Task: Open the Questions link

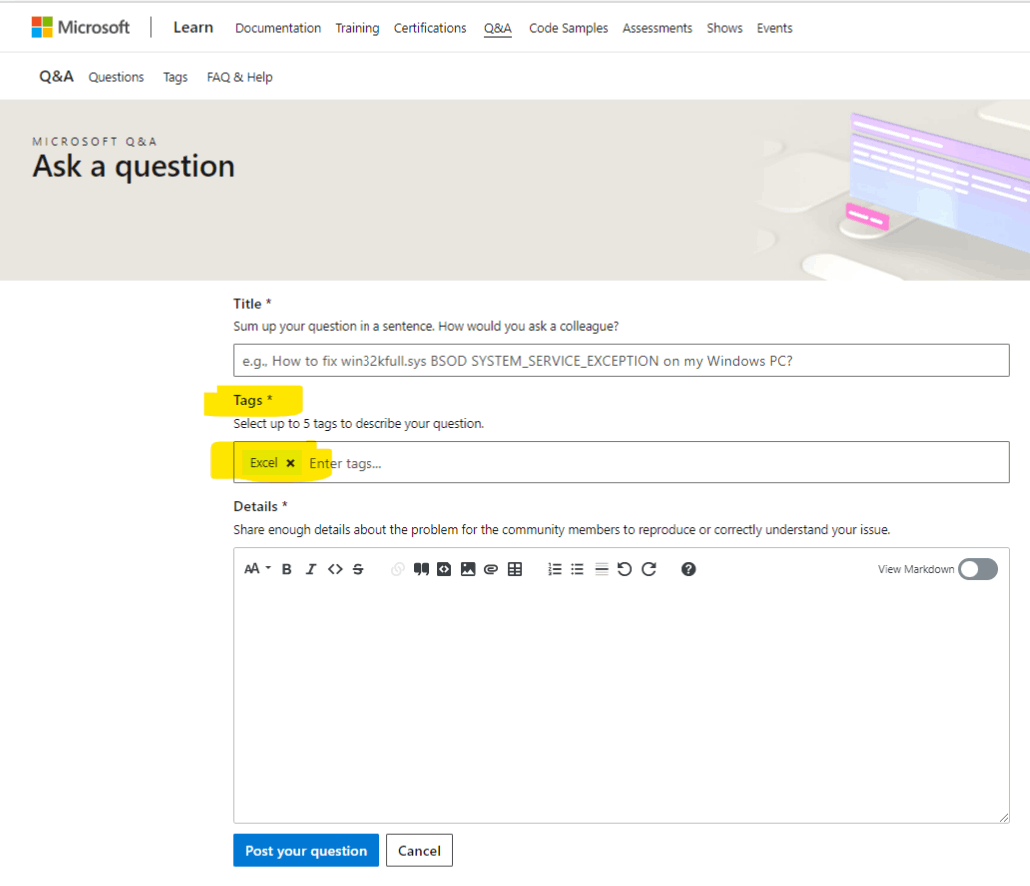Action: point(116,78)
